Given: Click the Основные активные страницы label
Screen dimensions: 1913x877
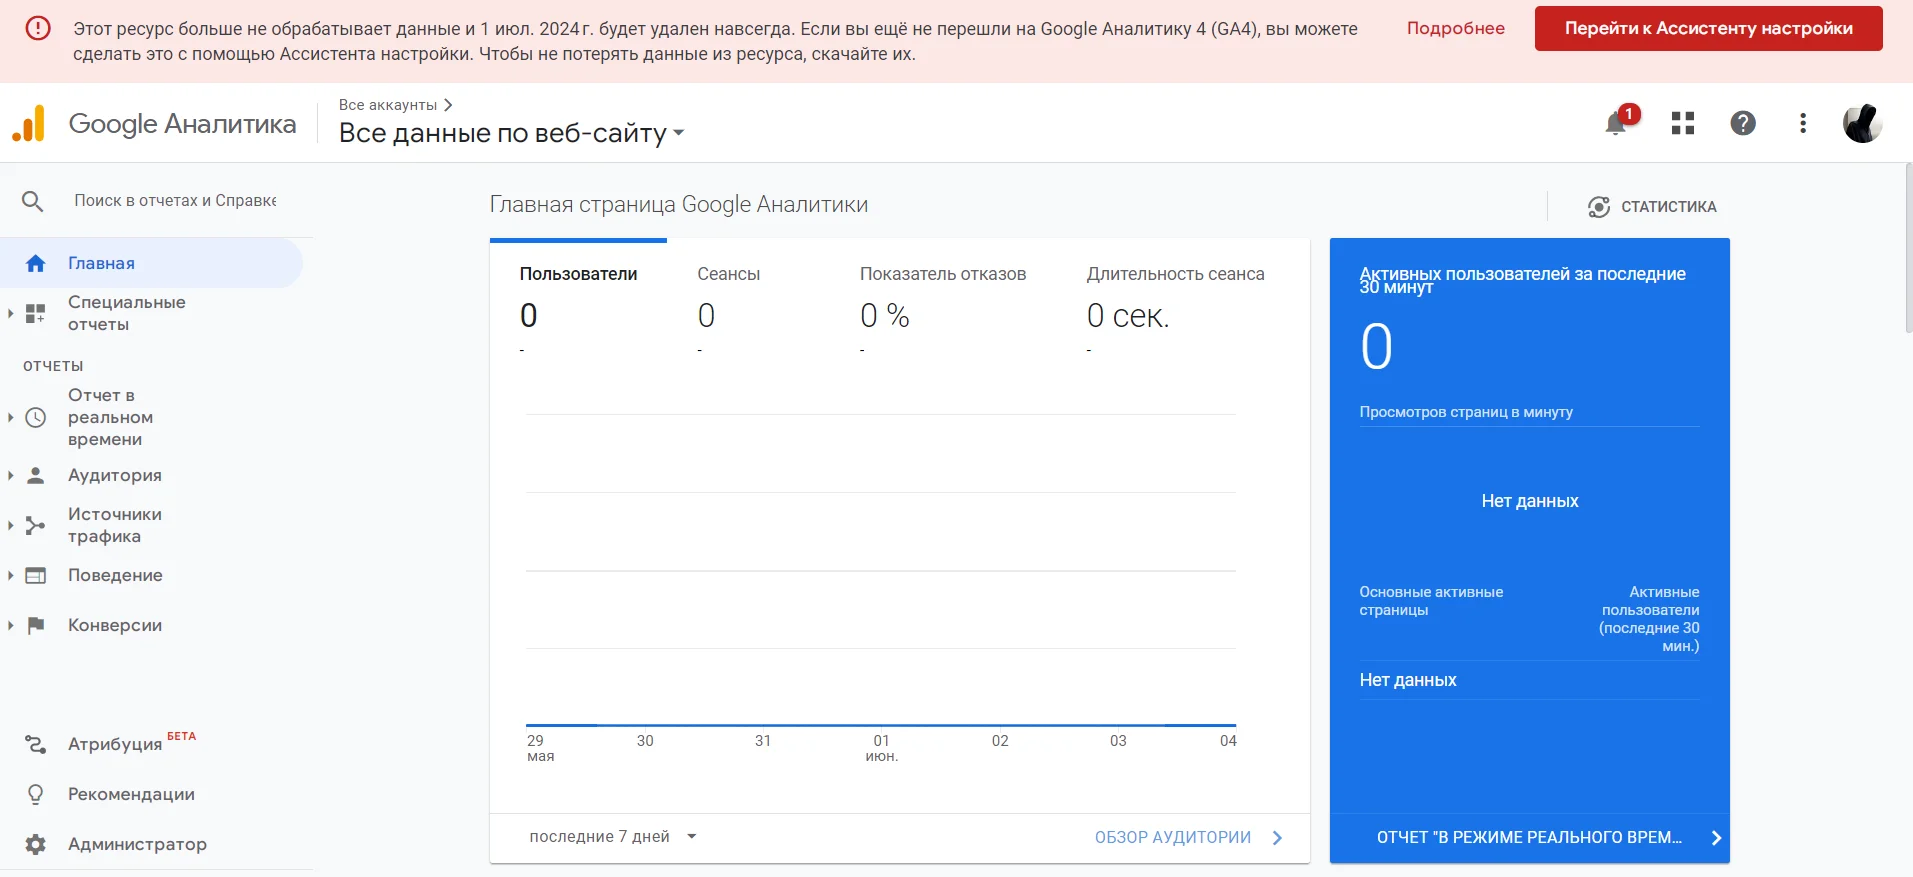Looking at the screenshot, I should (1430, 601).
